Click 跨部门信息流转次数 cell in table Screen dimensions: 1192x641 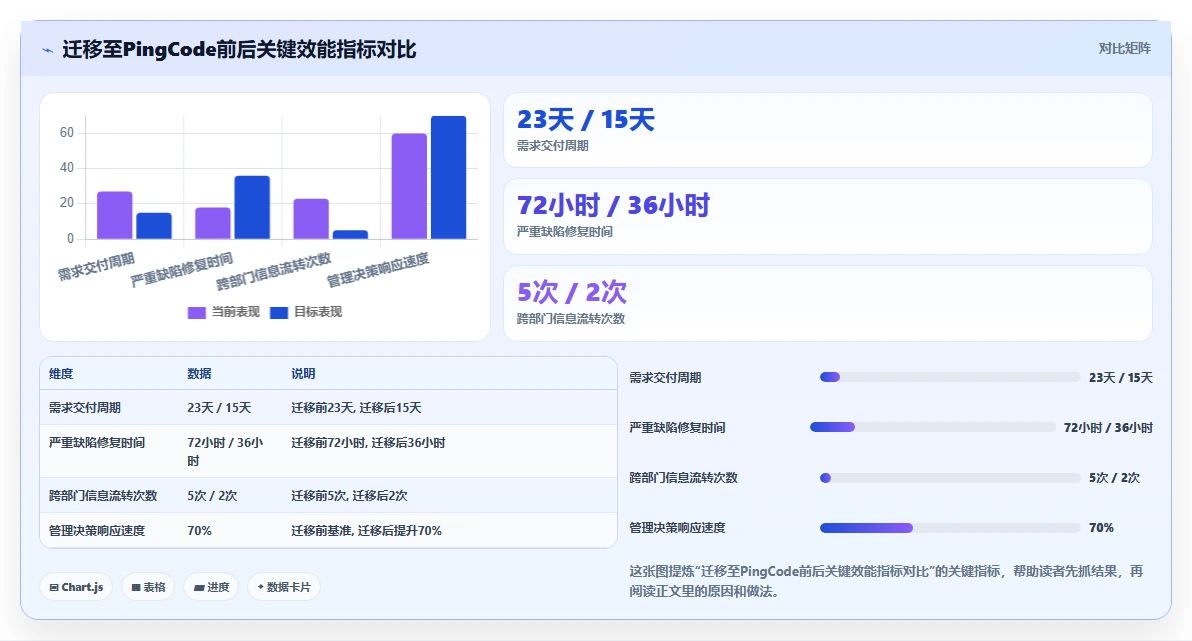[x=103, y=496]
